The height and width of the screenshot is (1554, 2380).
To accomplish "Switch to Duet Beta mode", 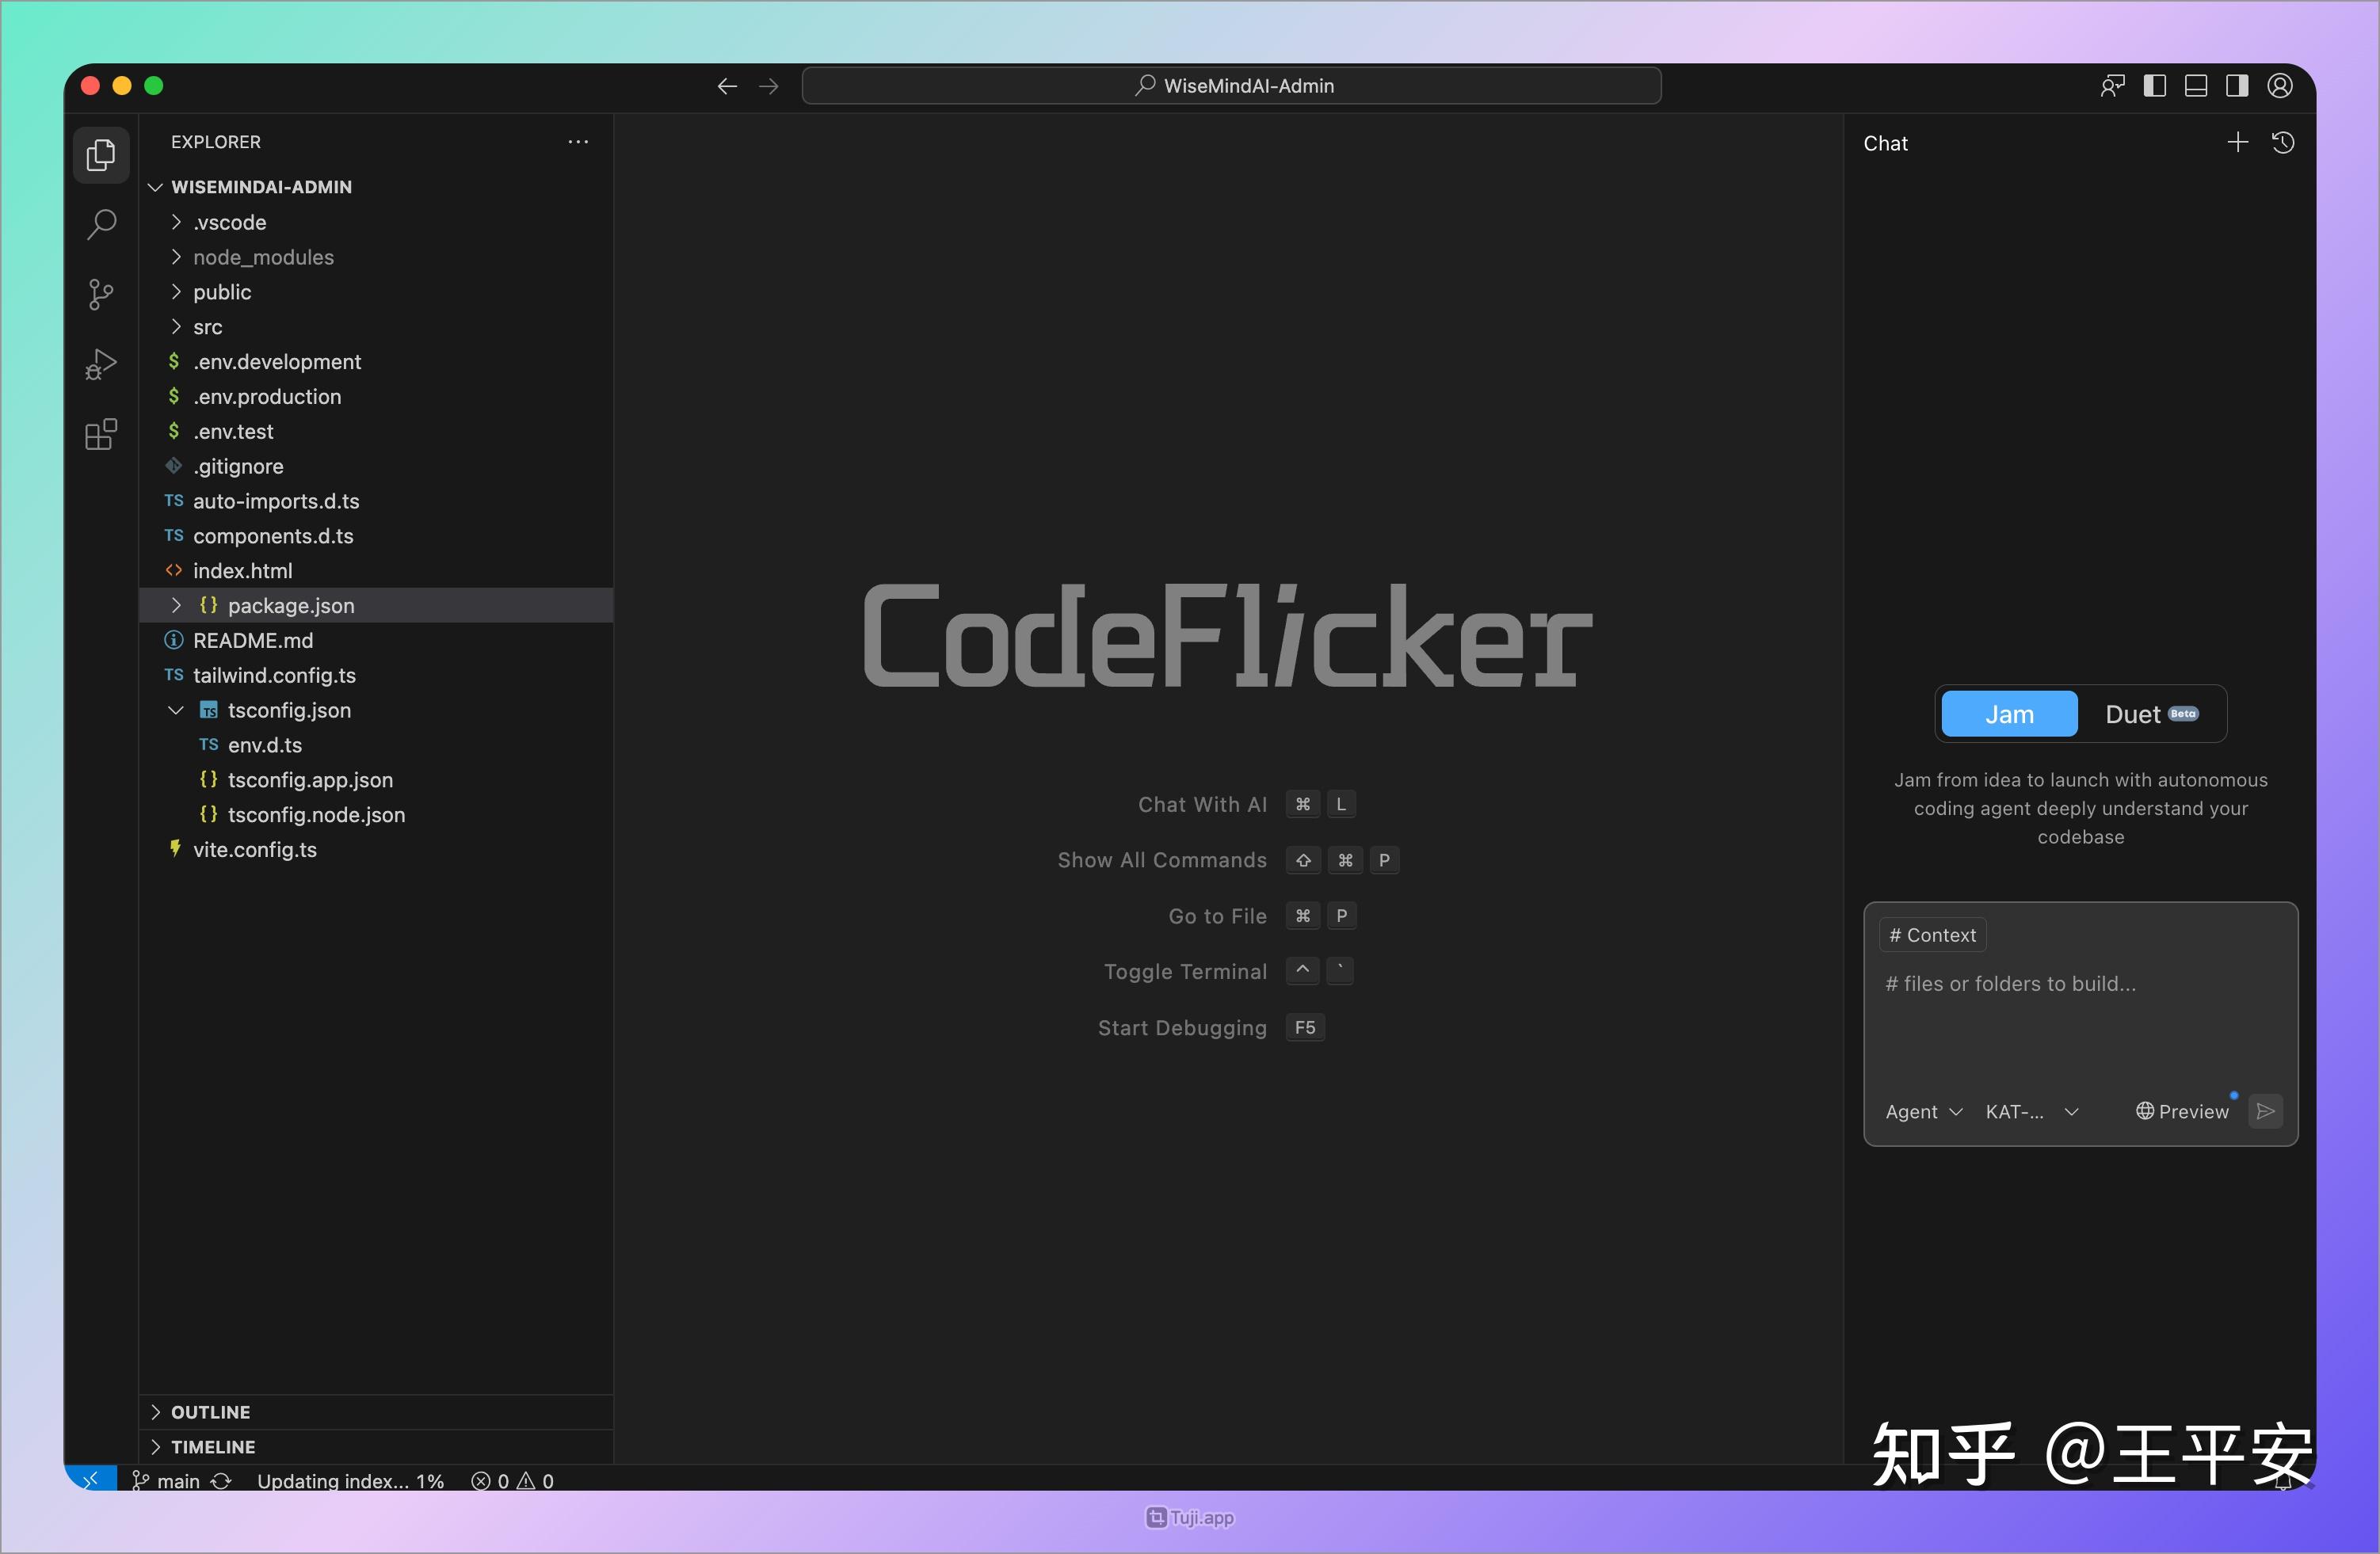I will (2141, 713).
